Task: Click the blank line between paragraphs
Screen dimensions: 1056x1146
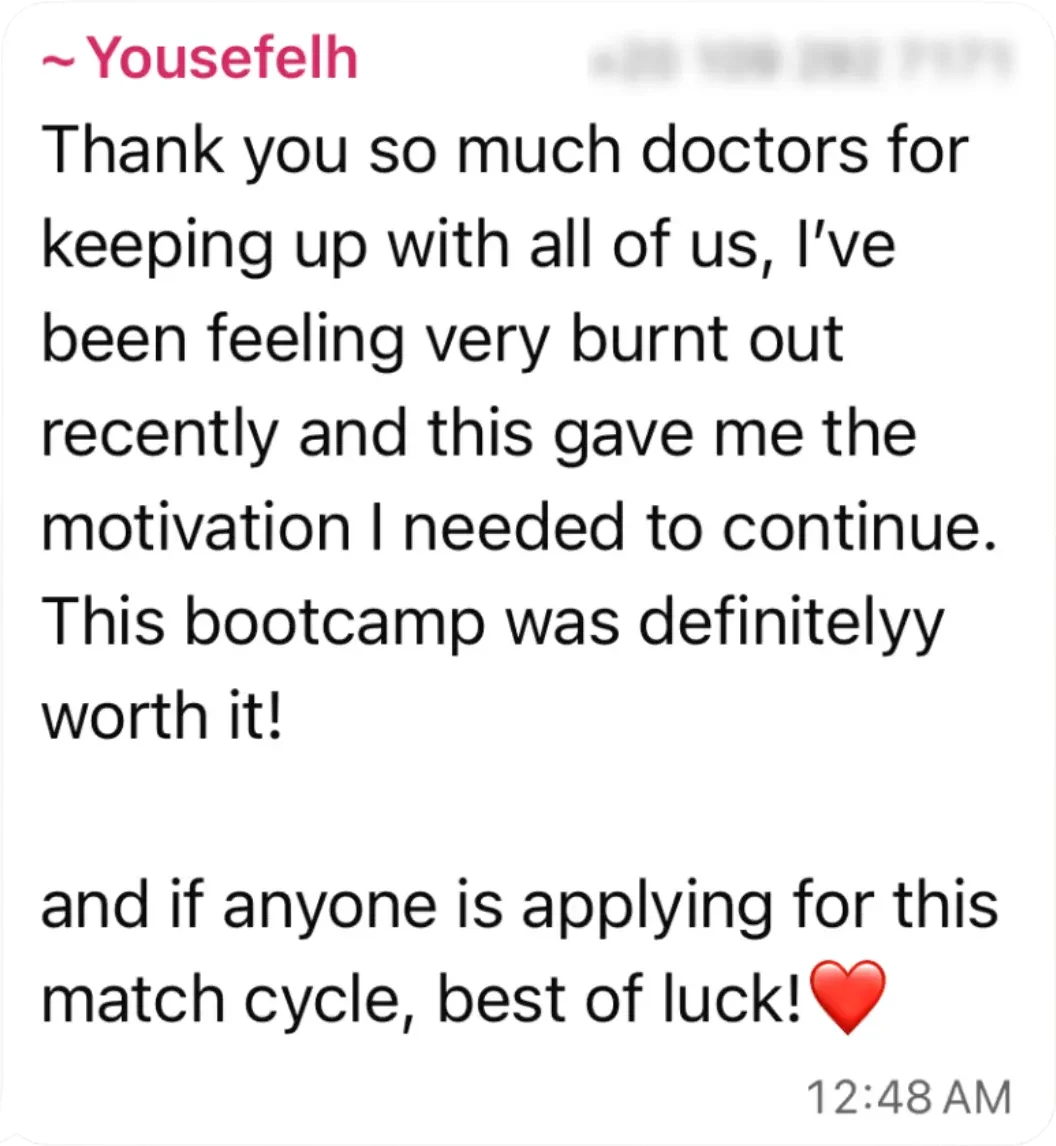Action: pos(520,810)
